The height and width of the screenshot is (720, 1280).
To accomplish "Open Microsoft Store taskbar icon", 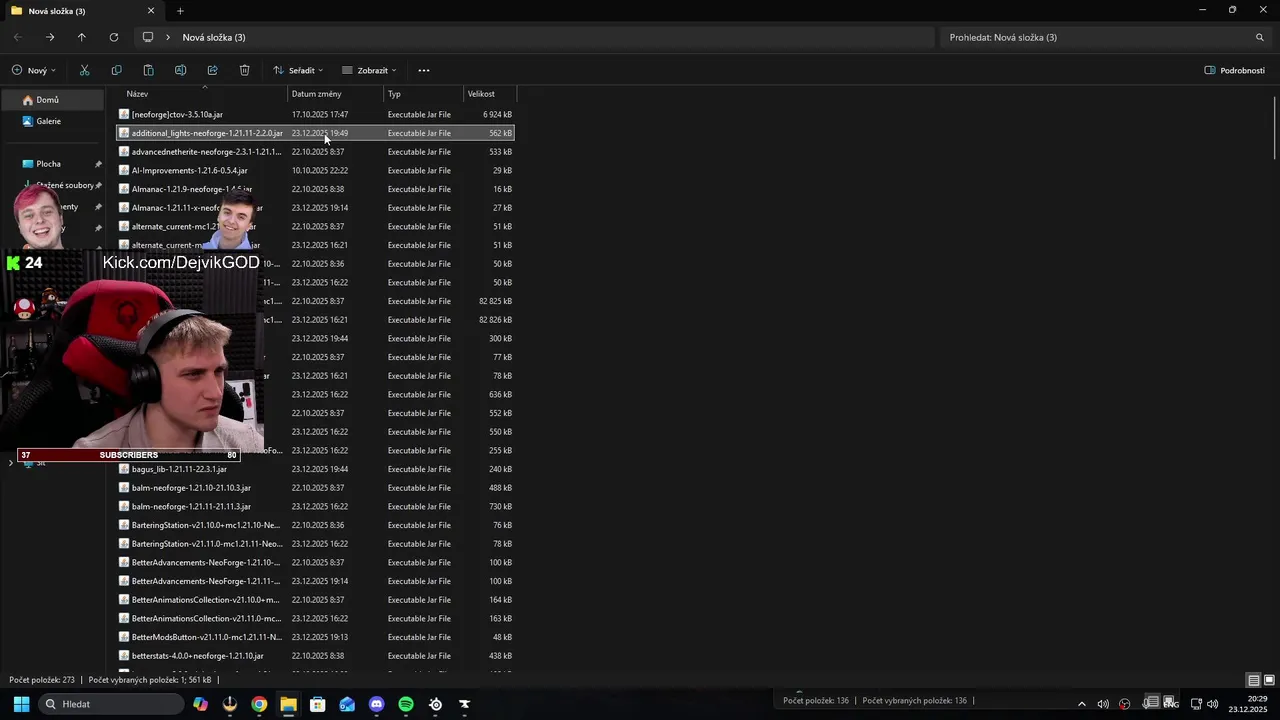I will pos(318,704).
